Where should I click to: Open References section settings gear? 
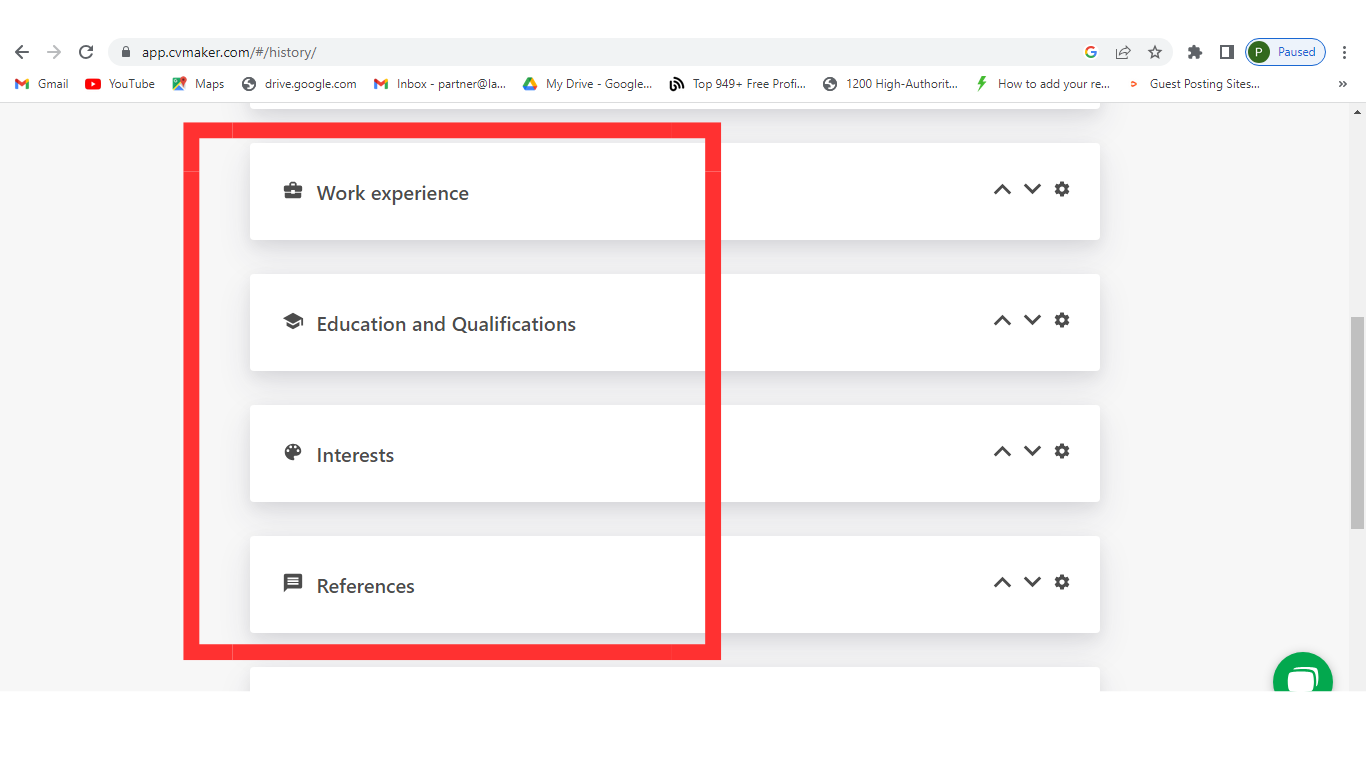pyautogui.click(x=1062, y=582)
